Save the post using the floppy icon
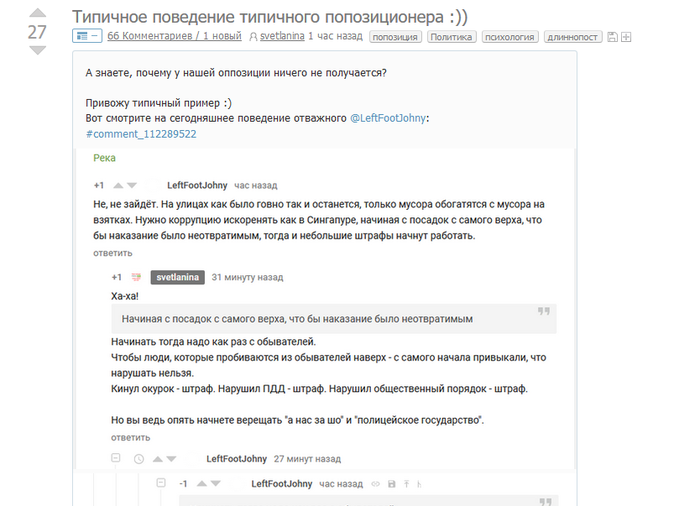 coord(612,37)
